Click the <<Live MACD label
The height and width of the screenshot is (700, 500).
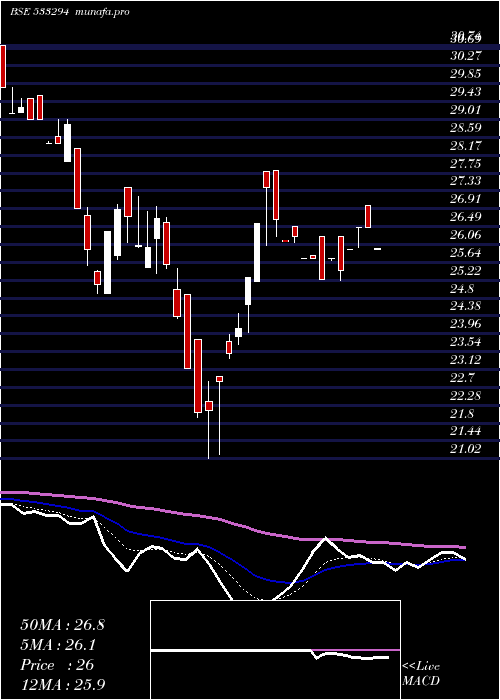pyautogui.click(x=421, y=673)
